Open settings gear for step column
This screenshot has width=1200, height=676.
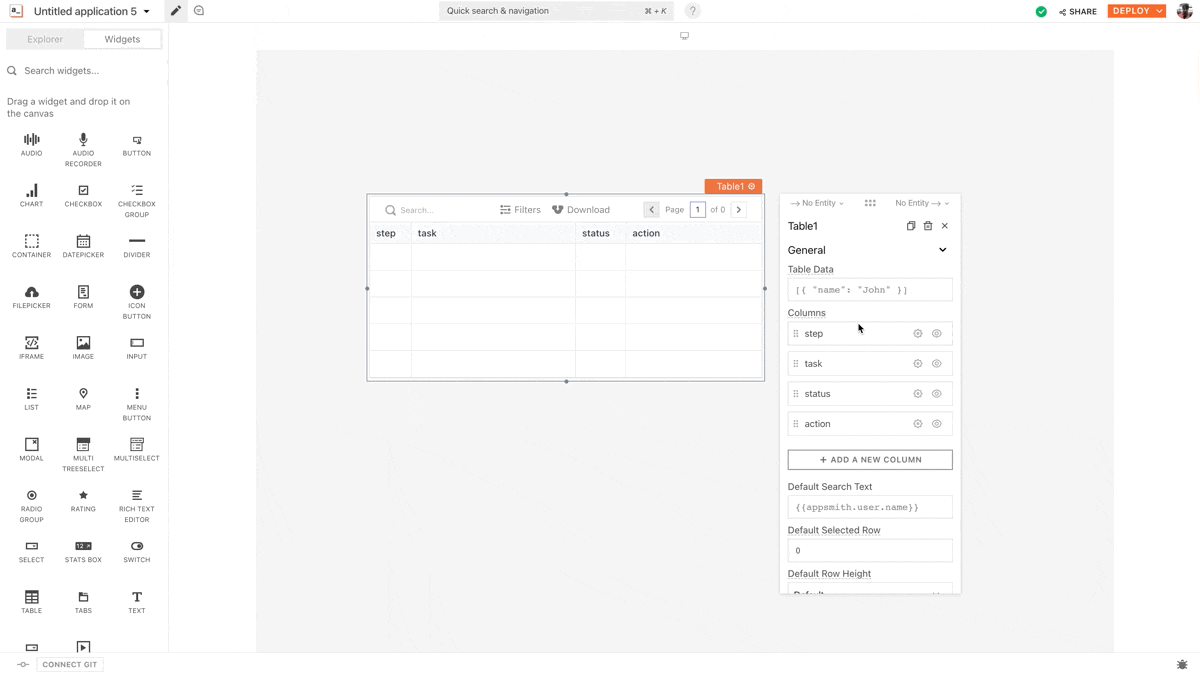click(x=918, y=334)
